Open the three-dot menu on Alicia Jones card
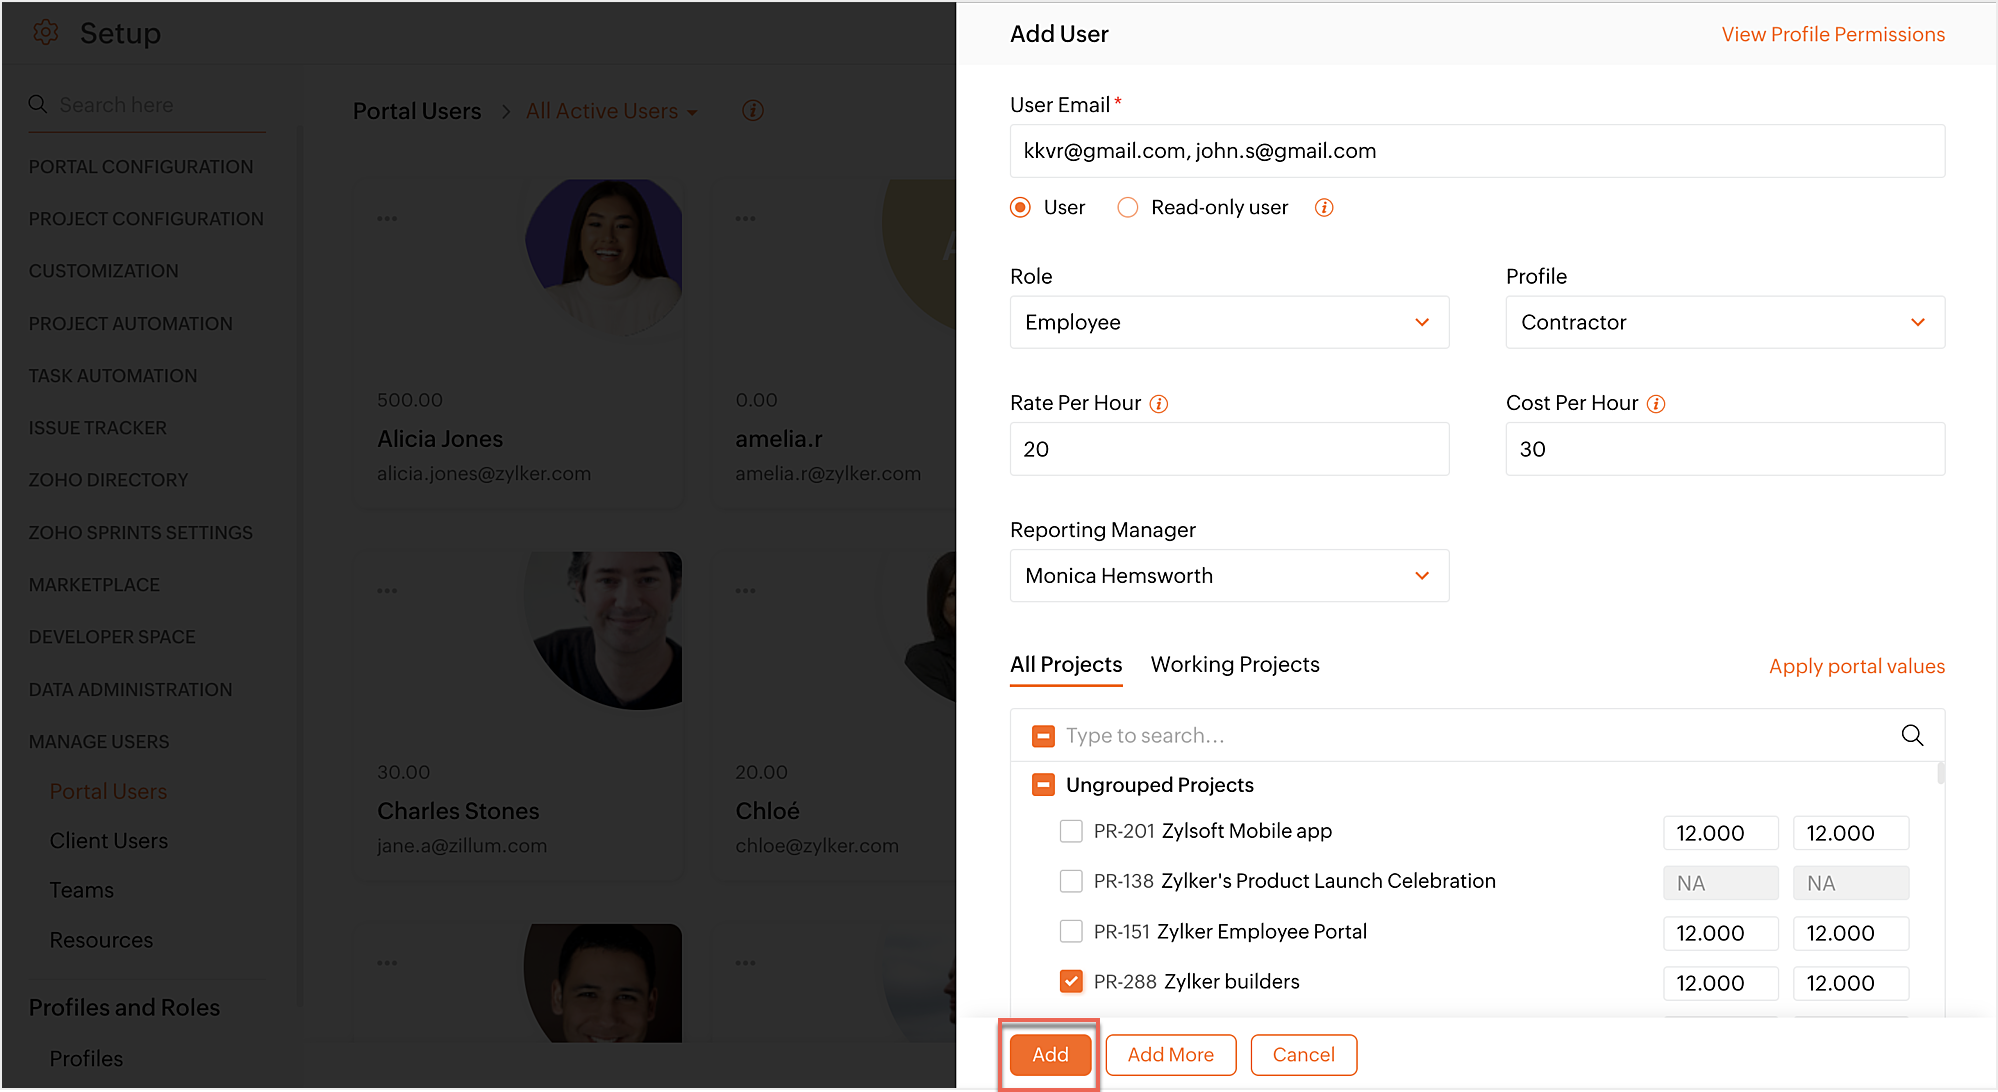 tap(387, 218)
